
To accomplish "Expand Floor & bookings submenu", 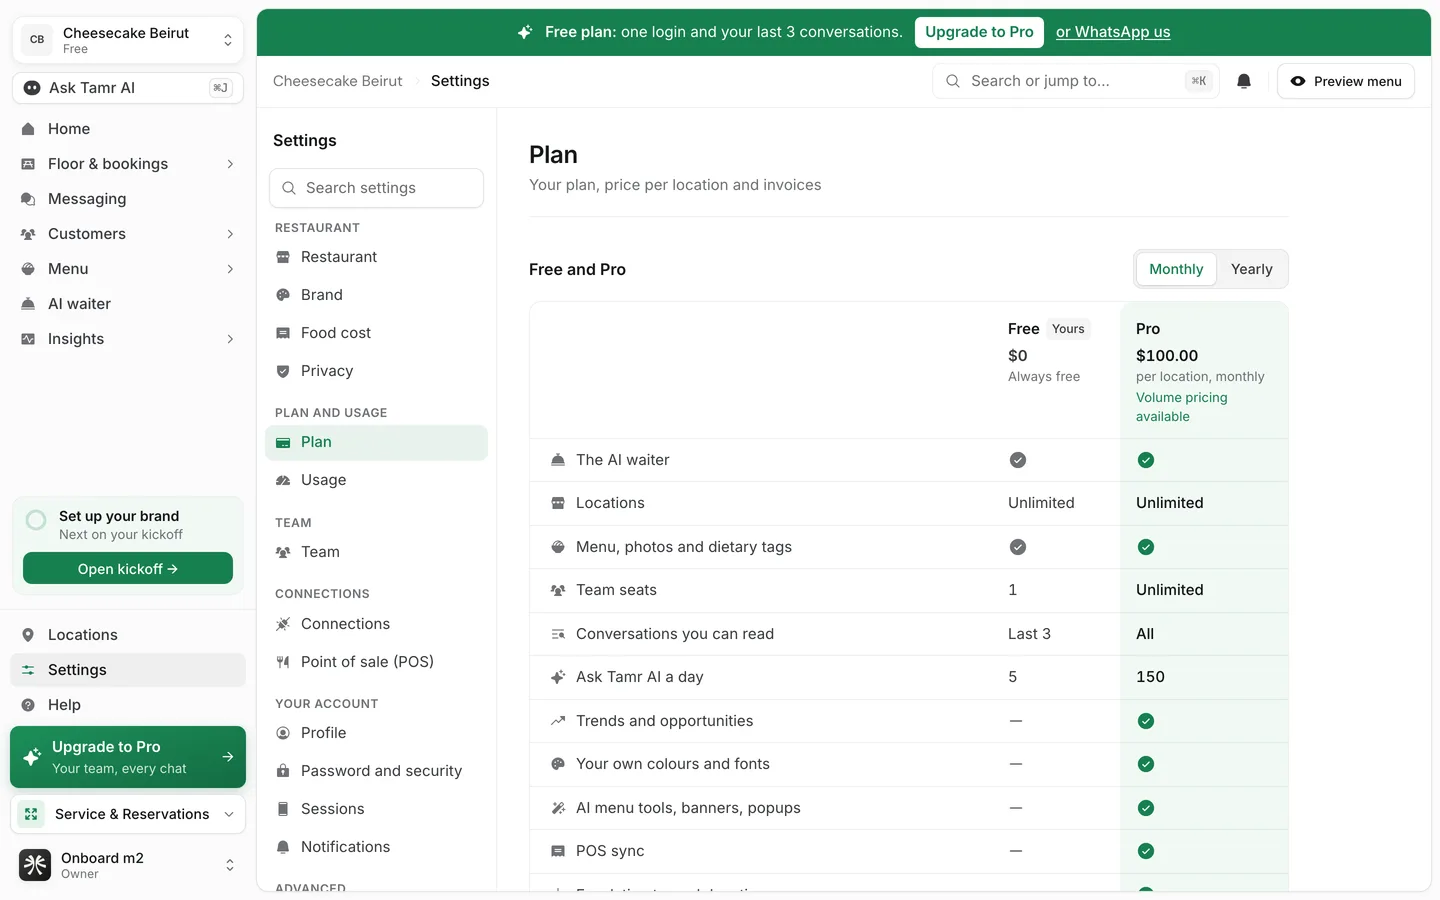I will tap(230, 164).
